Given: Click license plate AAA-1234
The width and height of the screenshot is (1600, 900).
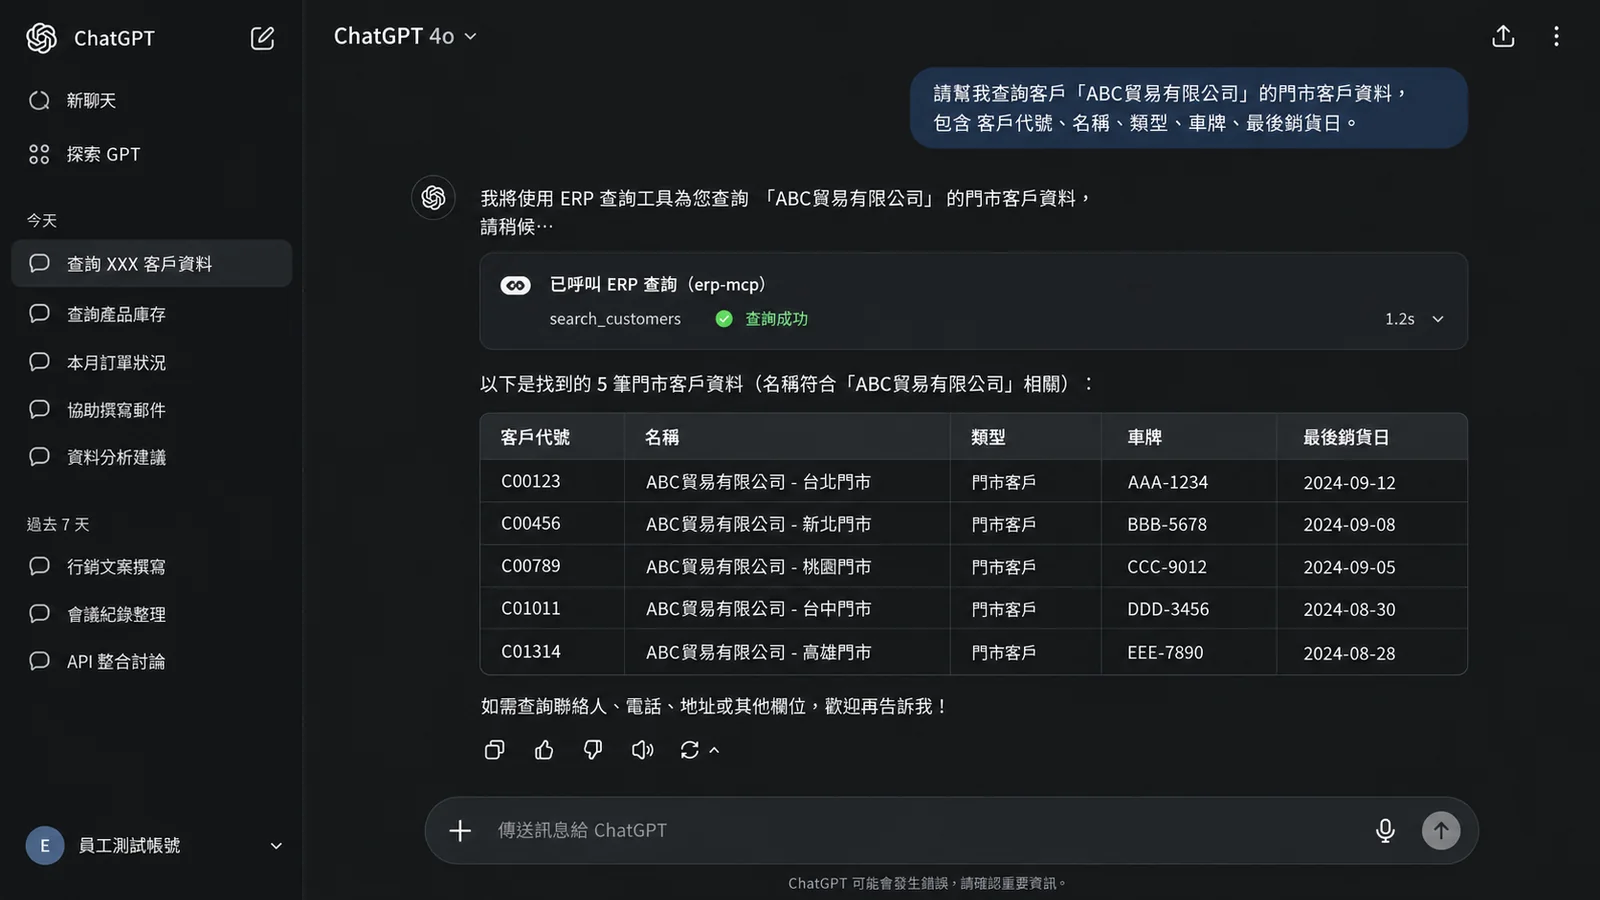Looking at the screenshot, I should click(x=1167, y=482).
